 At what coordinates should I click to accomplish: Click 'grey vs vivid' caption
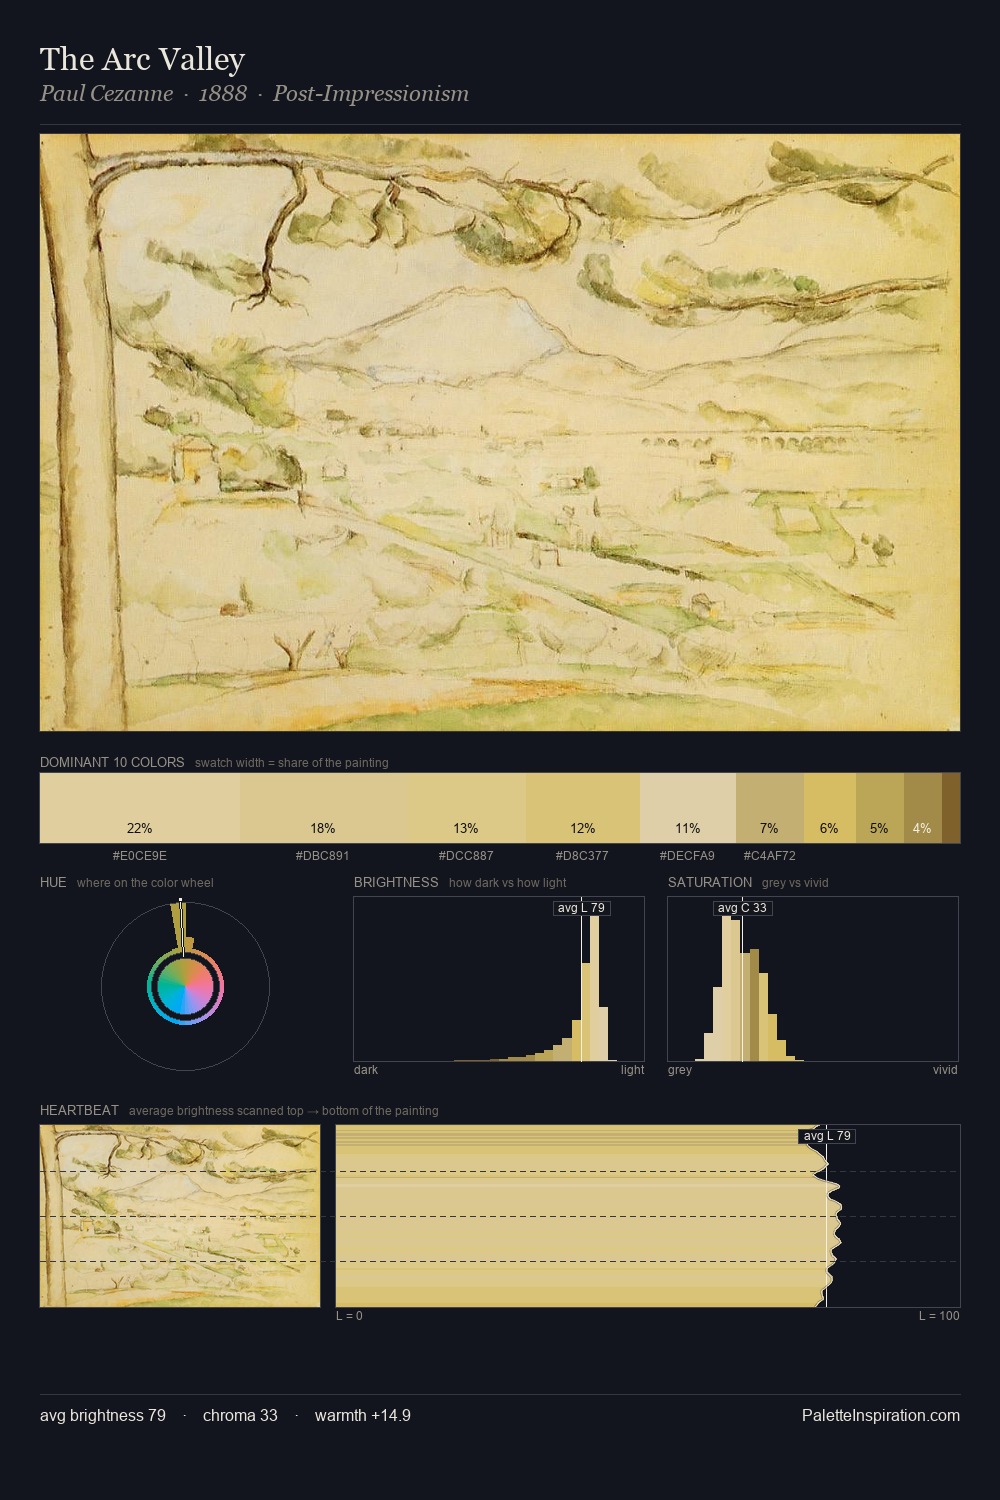[x=795, y=883]
